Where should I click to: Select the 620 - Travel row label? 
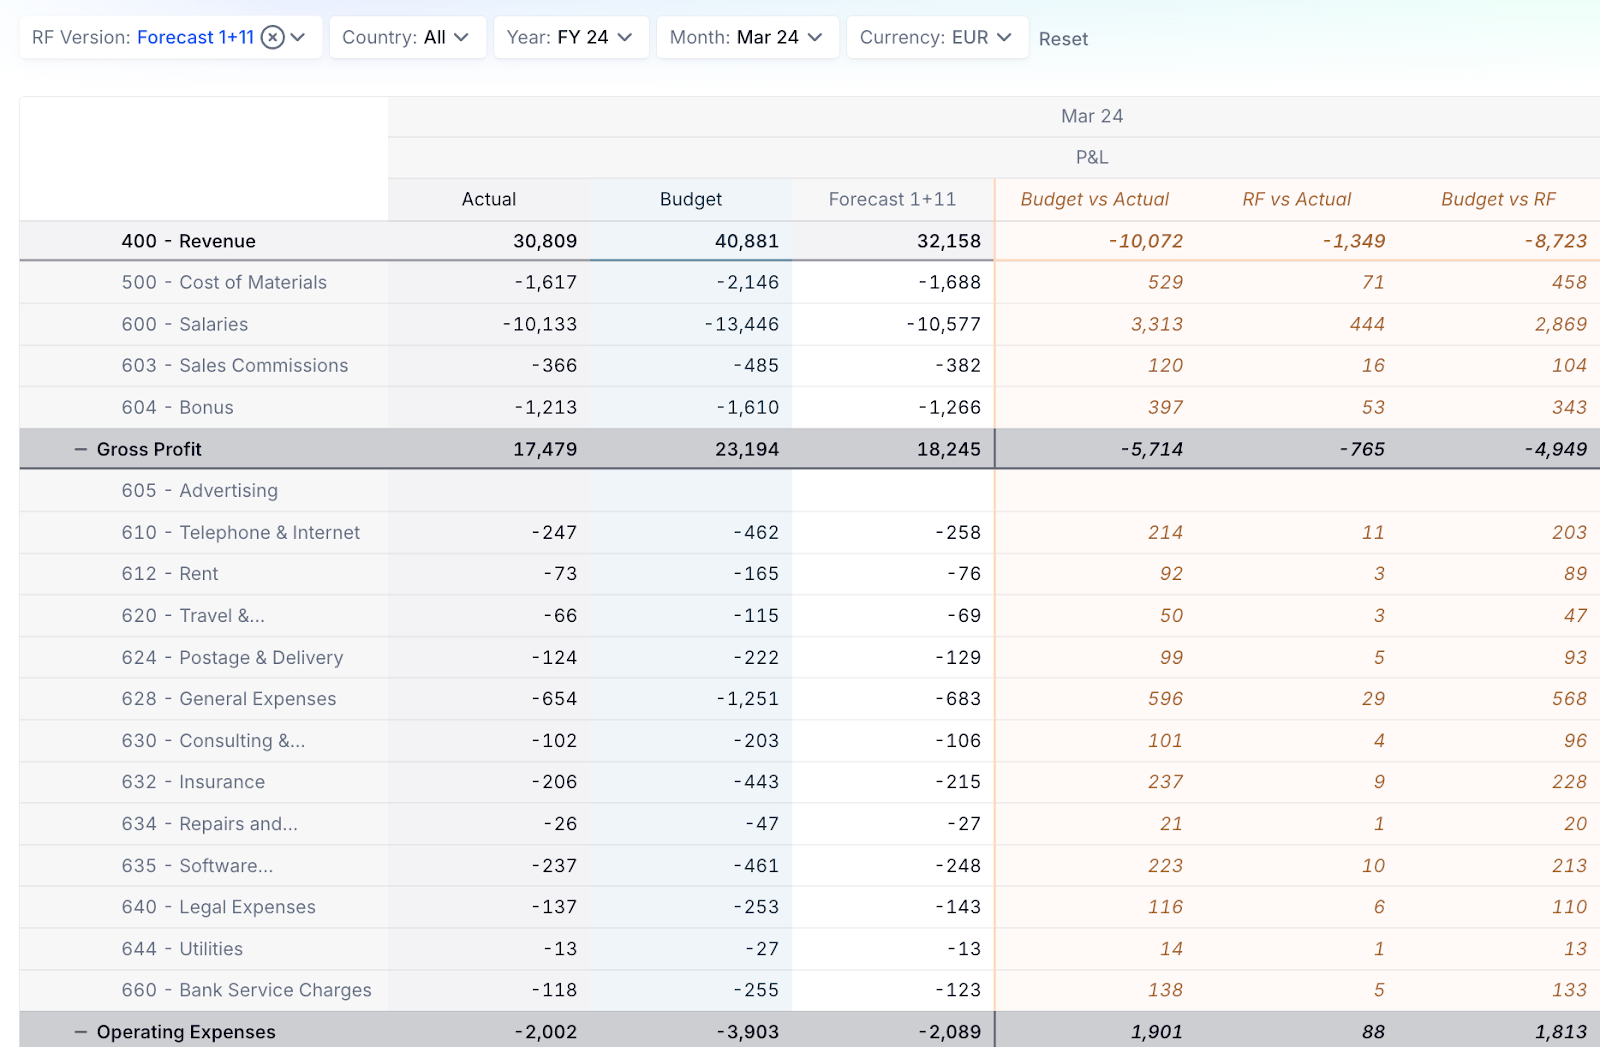tap(193, 616)
